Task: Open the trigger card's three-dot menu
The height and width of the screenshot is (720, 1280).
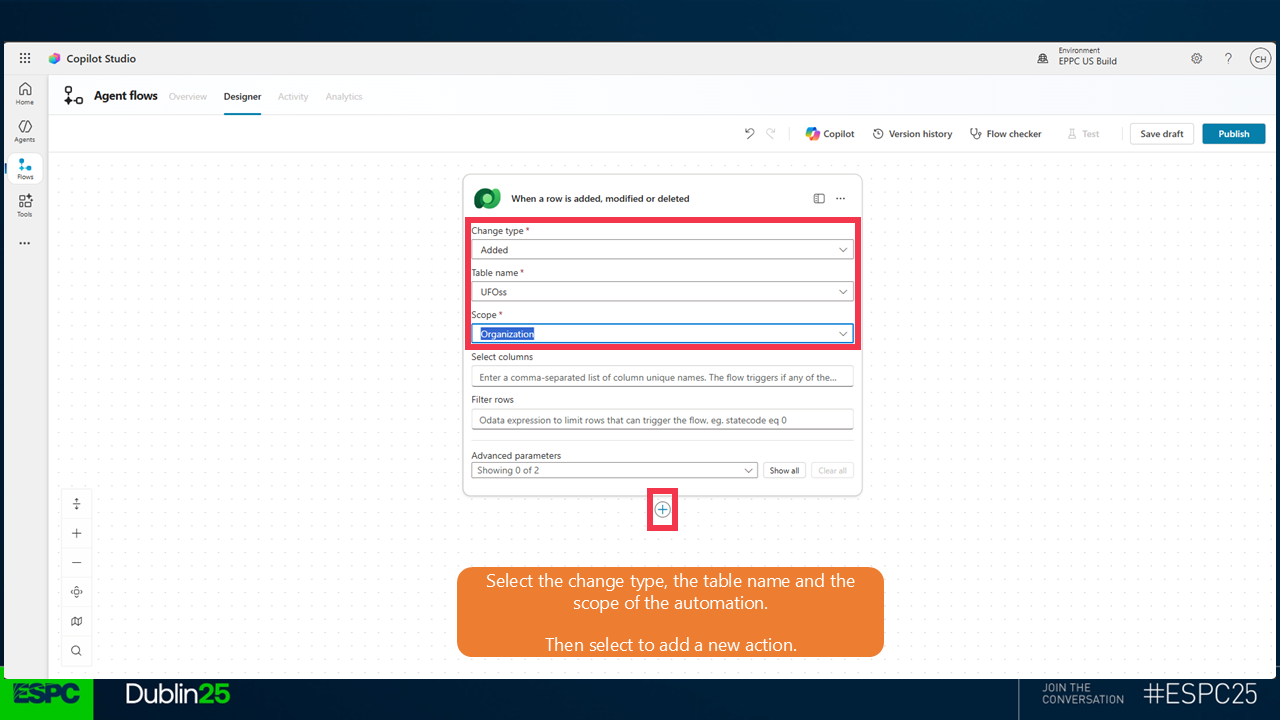Action: pyautogui.click(x=841, y=199)
